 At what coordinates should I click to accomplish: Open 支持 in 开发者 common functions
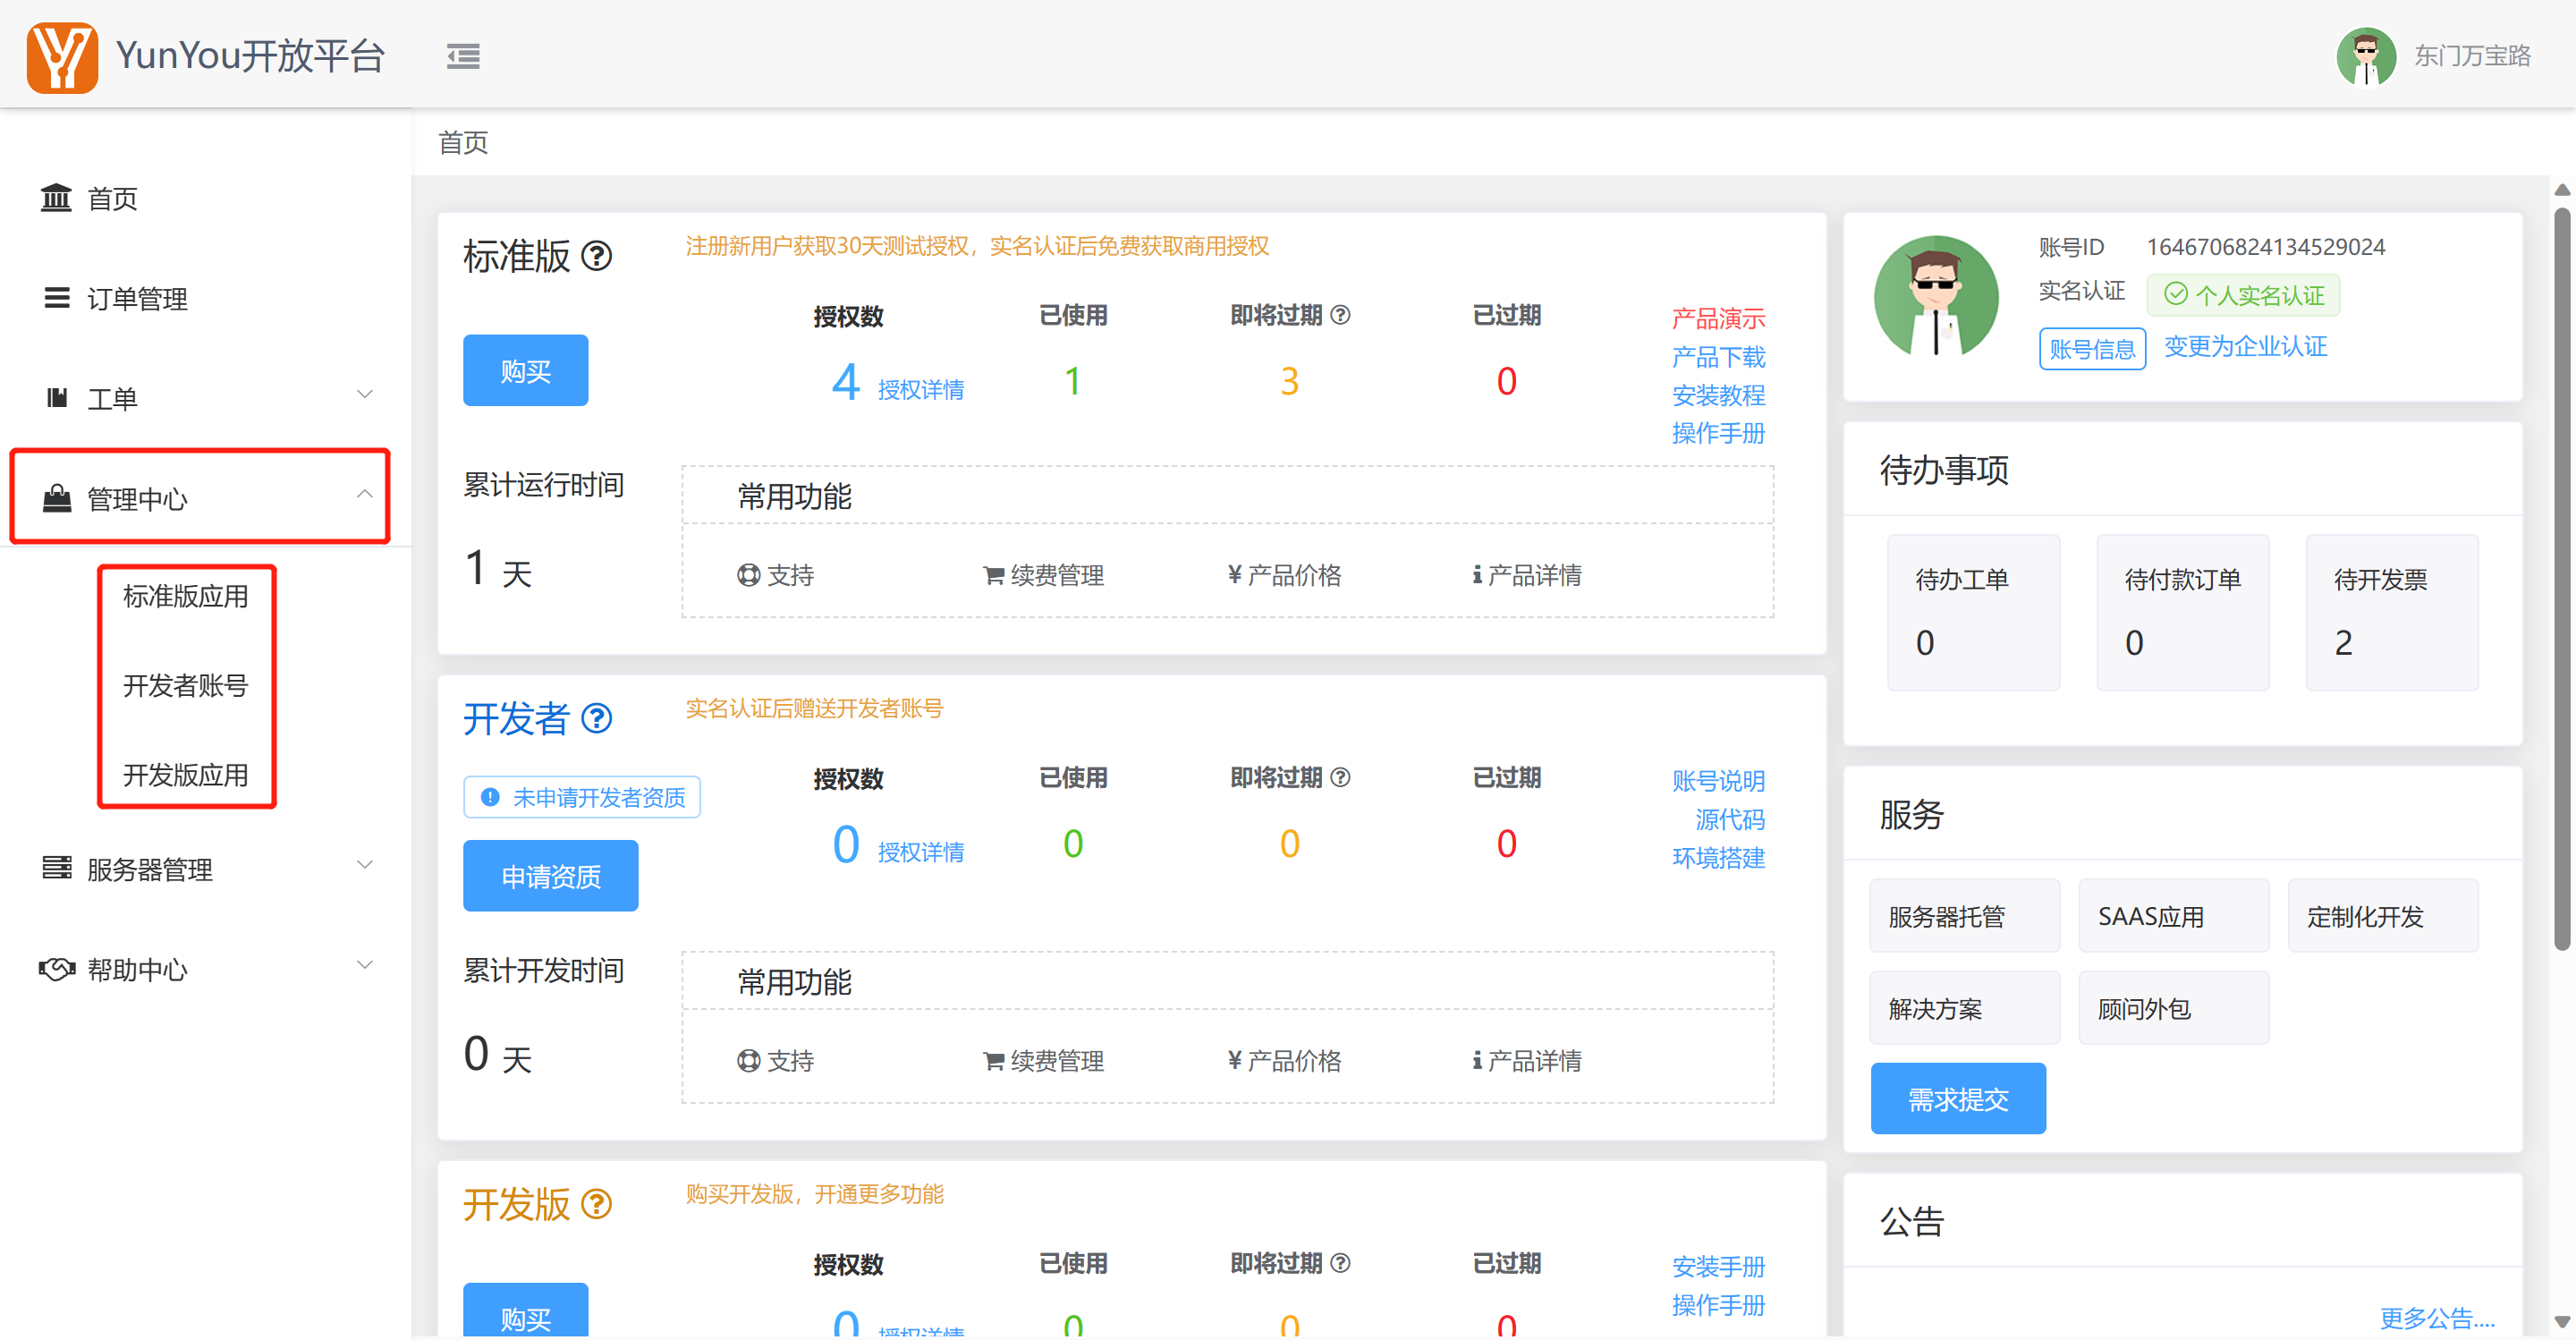click(775, 1061)
